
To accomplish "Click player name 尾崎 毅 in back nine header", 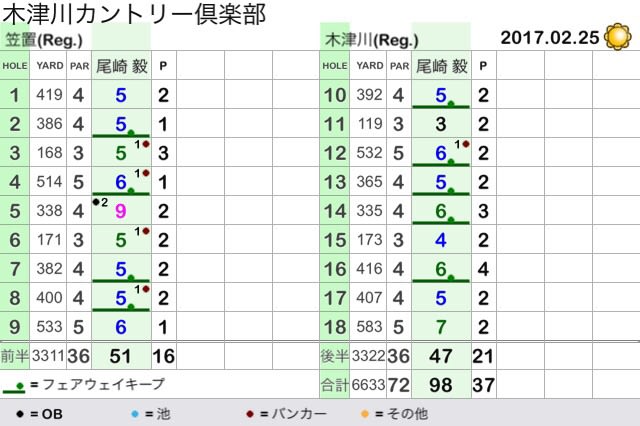I will pyautogui.click(x=442, y=66).
